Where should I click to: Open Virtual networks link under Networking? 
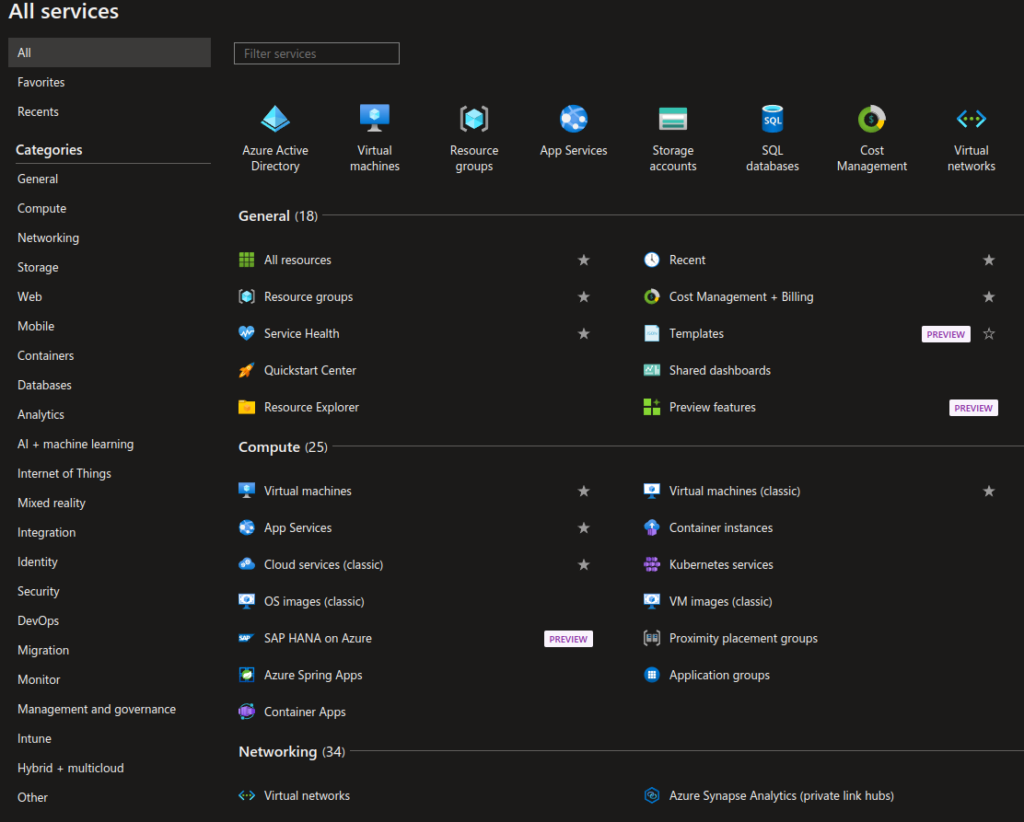307,796
